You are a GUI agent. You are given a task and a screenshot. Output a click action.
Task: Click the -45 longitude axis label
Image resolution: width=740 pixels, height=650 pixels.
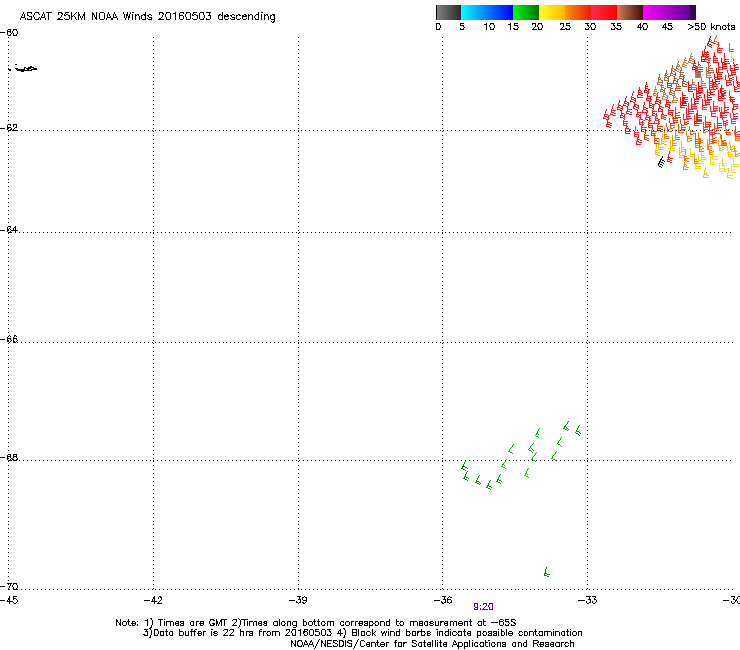tap(9, 600)
